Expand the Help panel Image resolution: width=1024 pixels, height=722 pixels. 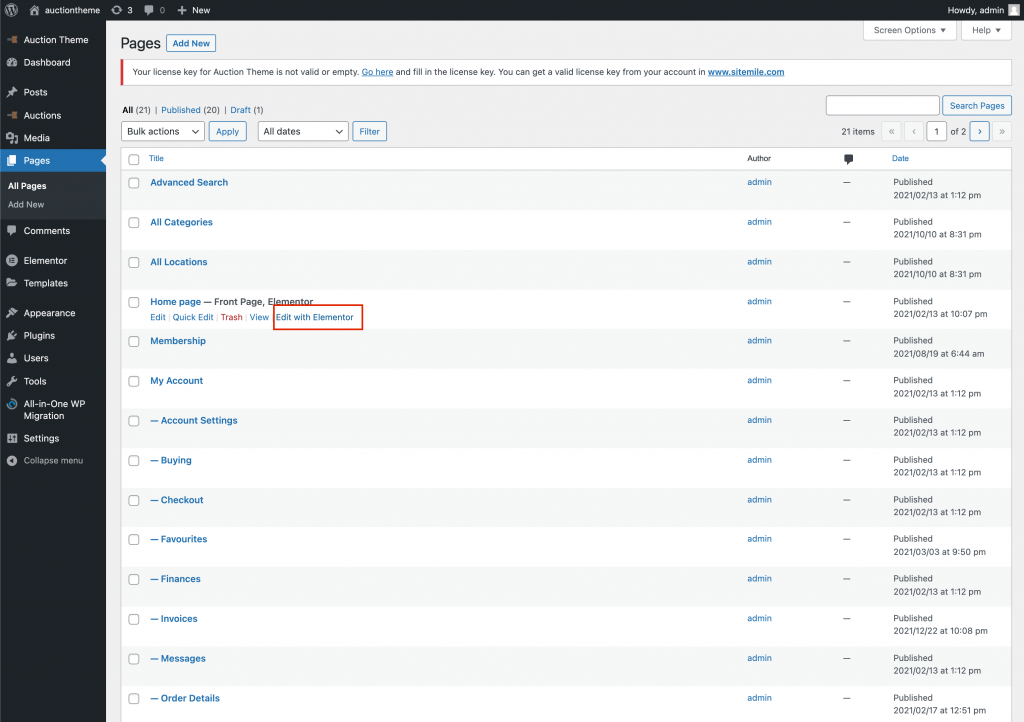986,30
